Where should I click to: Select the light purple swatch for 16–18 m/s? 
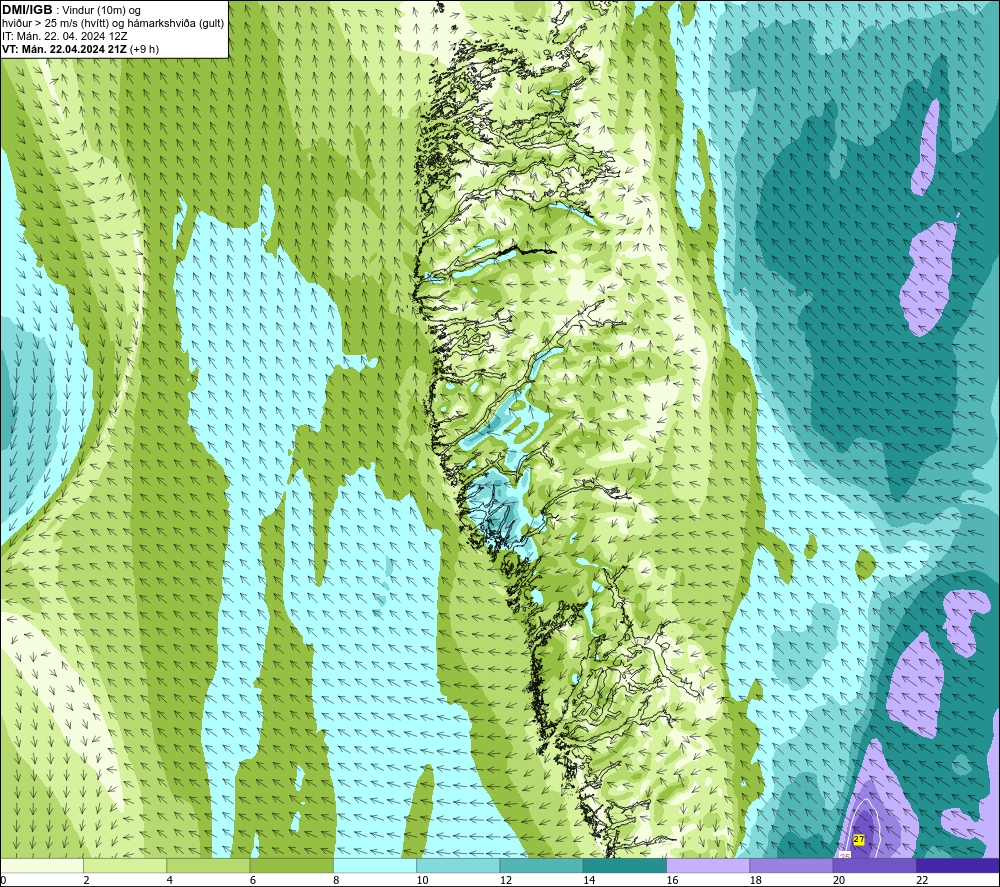[708, 866]
